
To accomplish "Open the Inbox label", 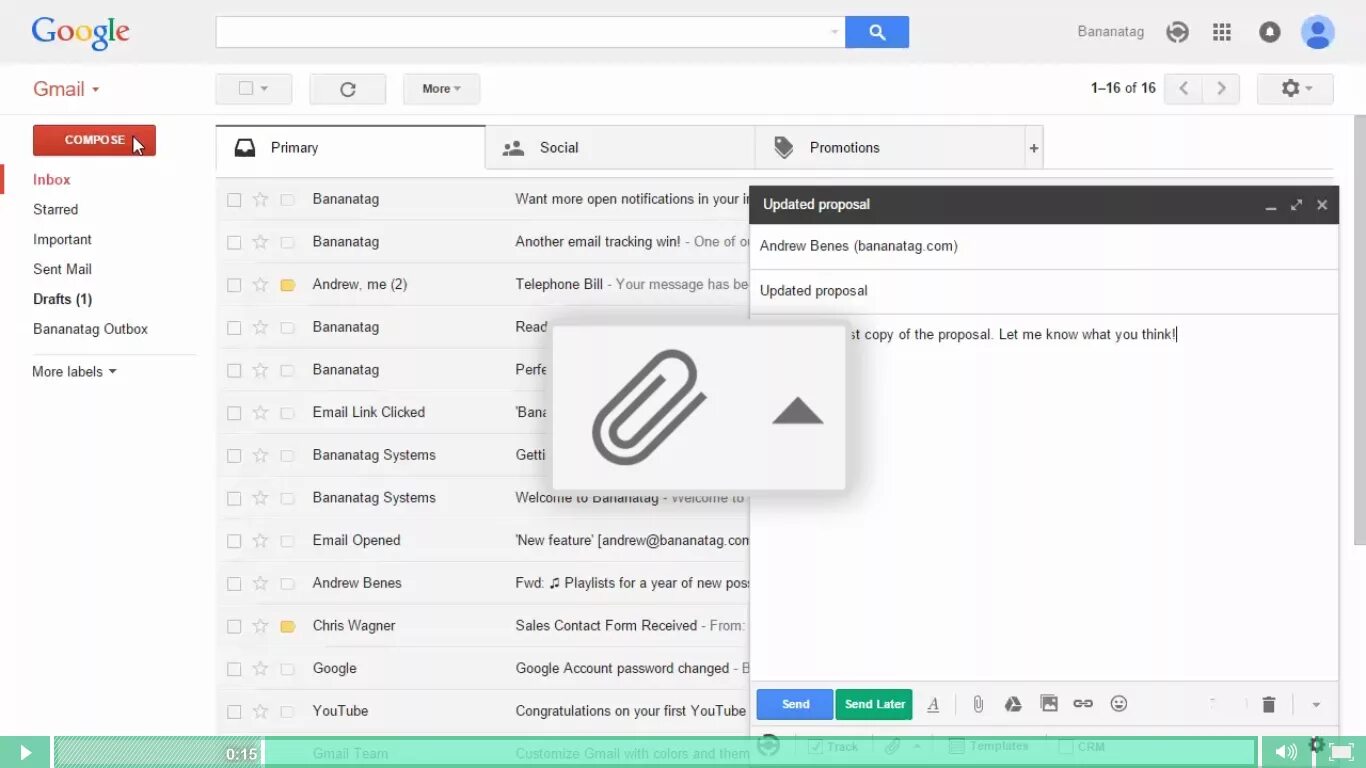I will [x=52, y=180].
